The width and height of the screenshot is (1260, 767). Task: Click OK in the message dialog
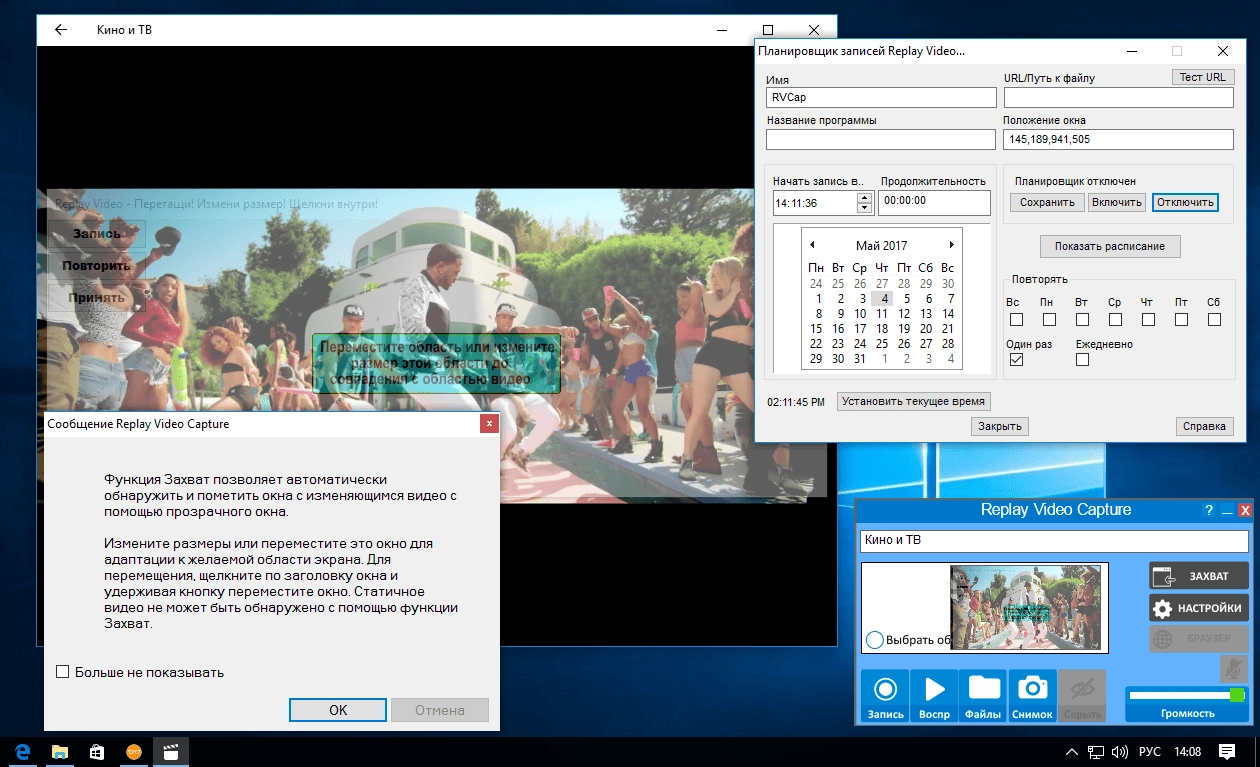point(338,710)
